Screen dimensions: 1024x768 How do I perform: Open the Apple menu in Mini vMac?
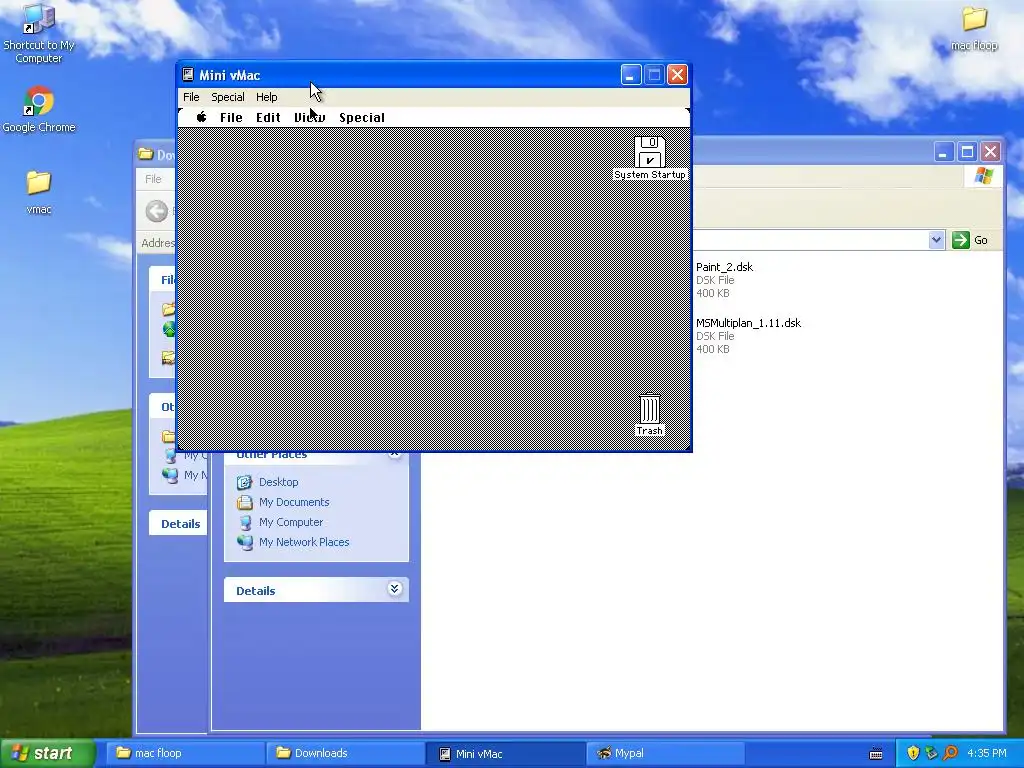point(202,118)
